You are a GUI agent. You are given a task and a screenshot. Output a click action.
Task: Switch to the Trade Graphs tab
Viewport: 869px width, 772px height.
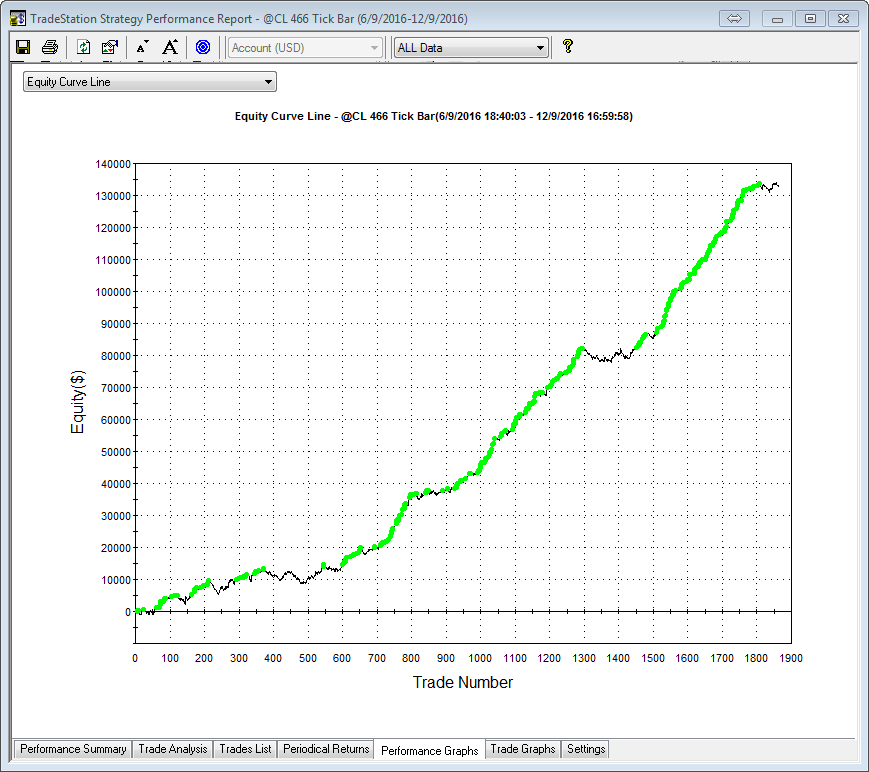[x=523, y=749]
